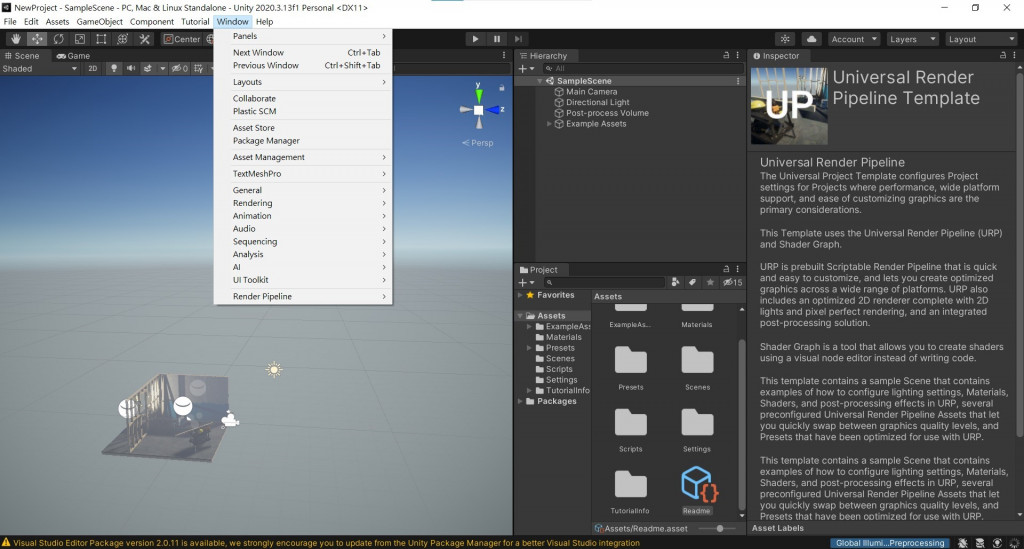Image resolution: width=1024 pixels, height=549 pixels.
Task: Click the Scene orientation gizmo
Action: (x=479, y=110)
